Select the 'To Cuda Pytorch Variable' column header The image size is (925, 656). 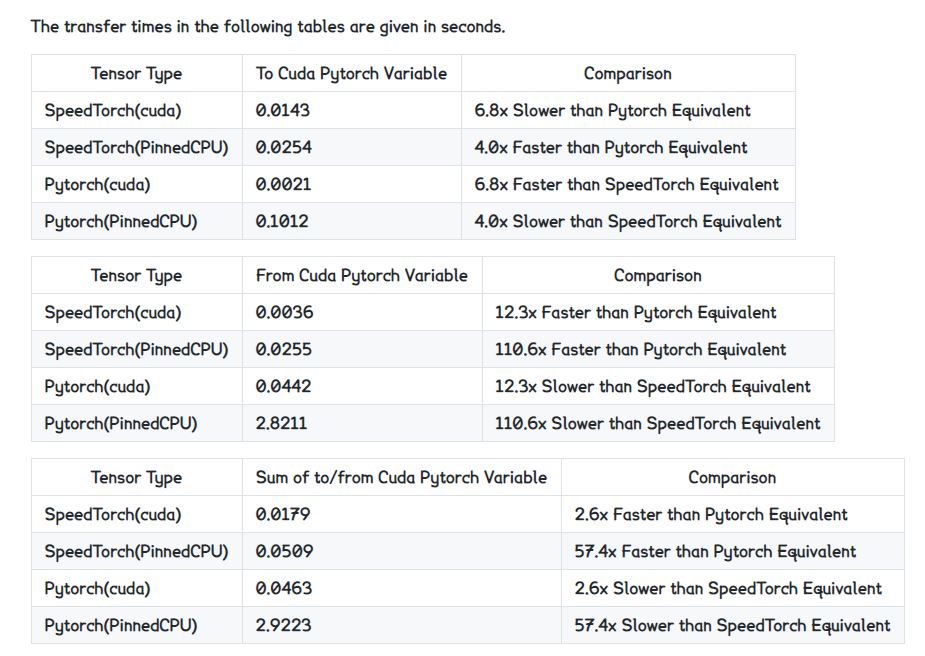click(352, 74)
